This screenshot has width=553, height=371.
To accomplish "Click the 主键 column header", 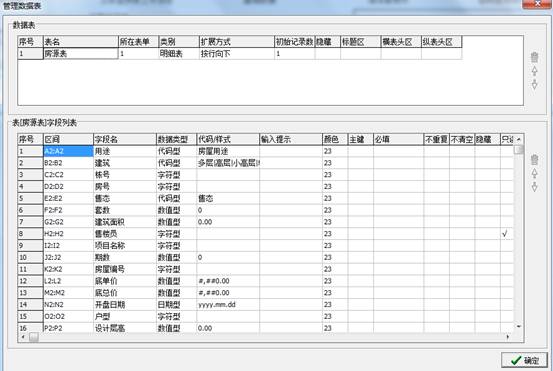I will (x=360, y=139).
